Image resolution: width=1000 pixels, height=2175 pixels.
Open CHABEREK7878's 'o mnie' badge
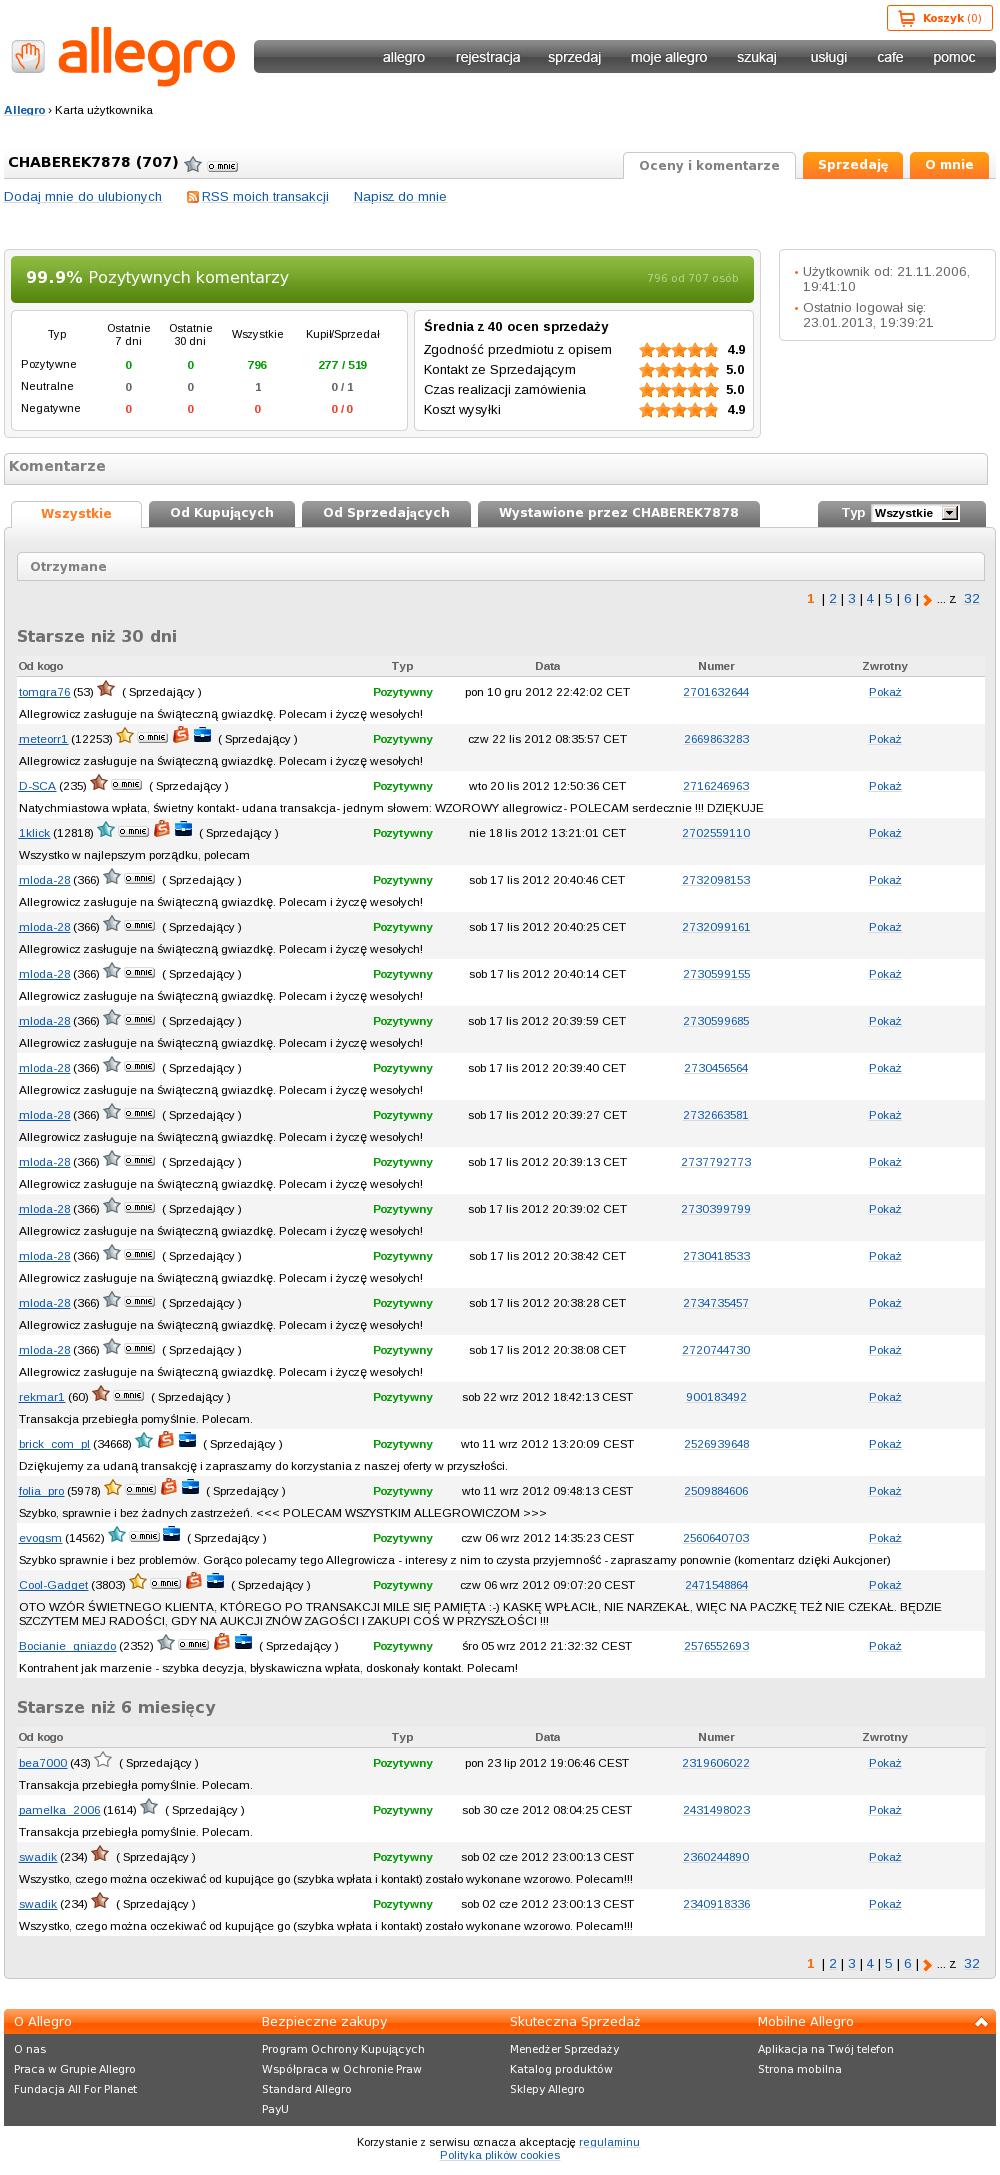[x=222, y=166]
